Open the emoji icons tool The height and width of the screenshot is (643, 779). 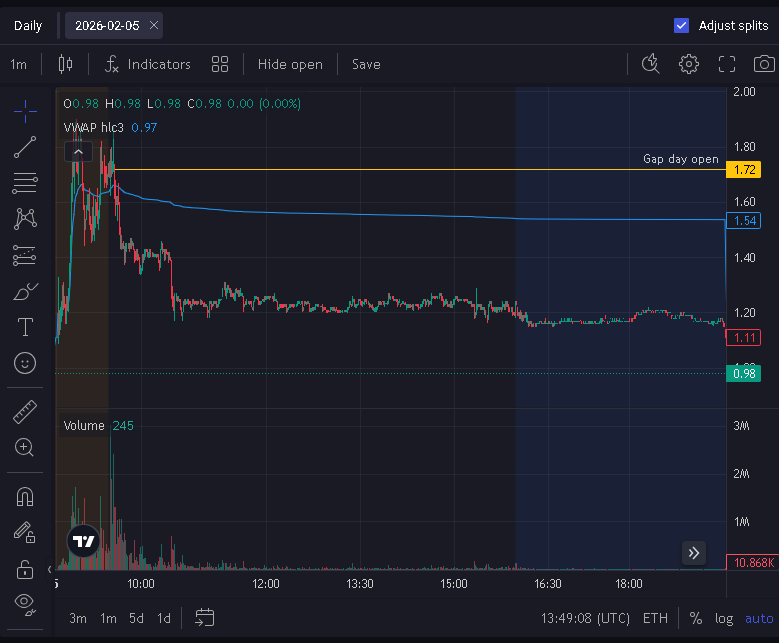(25, 363)
